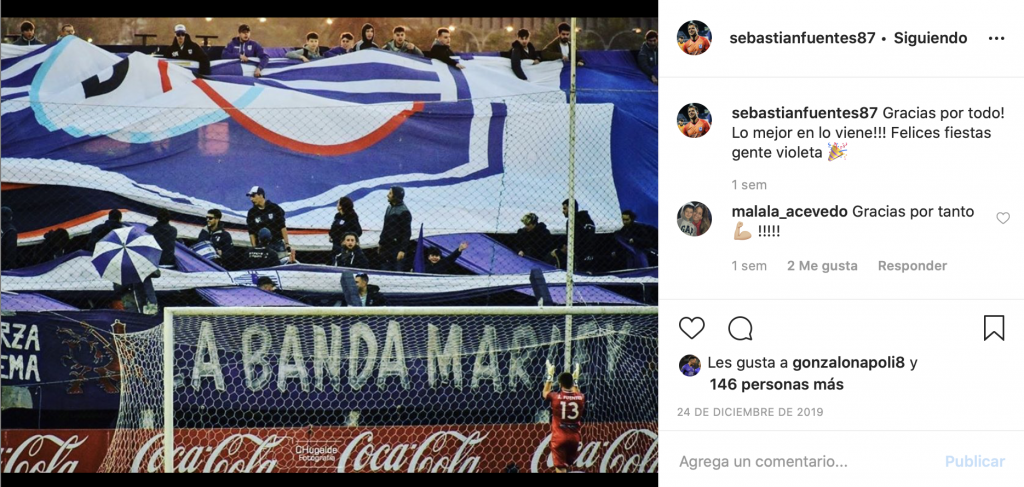1024x487 pixels.
Task: Like malala_acevedo's comment with the small heart
Action: pyautogui.click(x=1002, y=218)
